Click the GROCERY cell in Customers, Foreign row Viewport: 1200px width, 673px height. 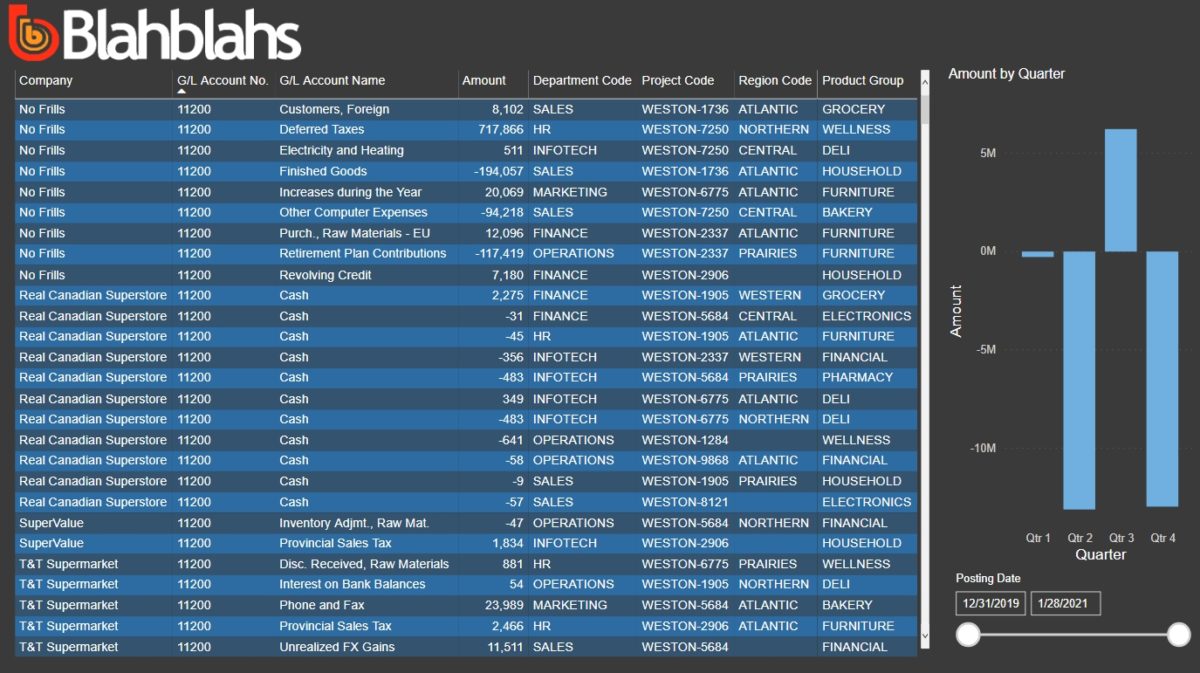pyautogui.click(x=853, y=109)
